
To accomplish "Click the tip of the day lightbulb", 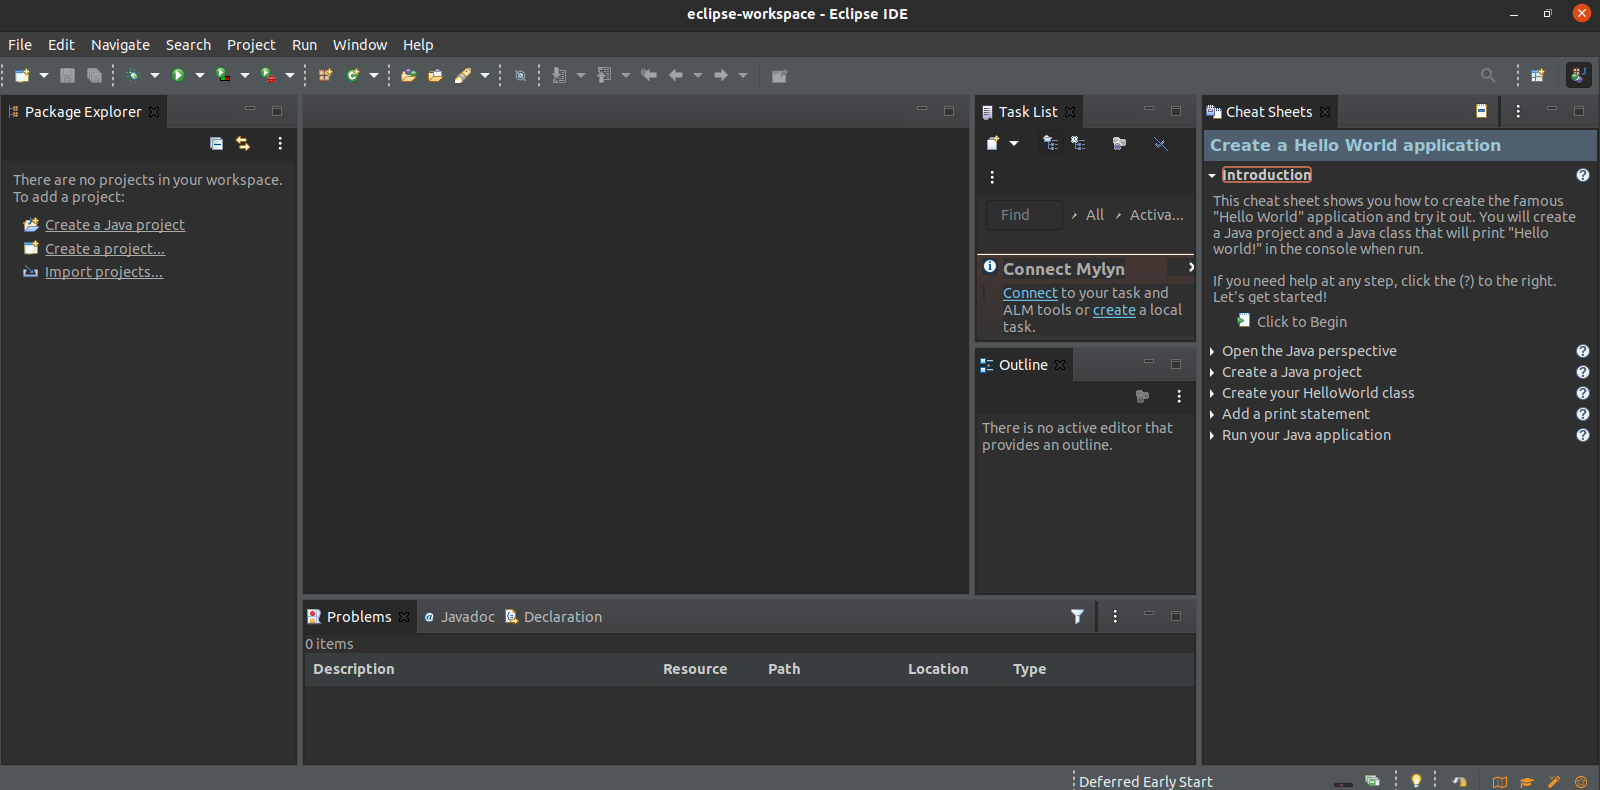I will coord(1416,781).
